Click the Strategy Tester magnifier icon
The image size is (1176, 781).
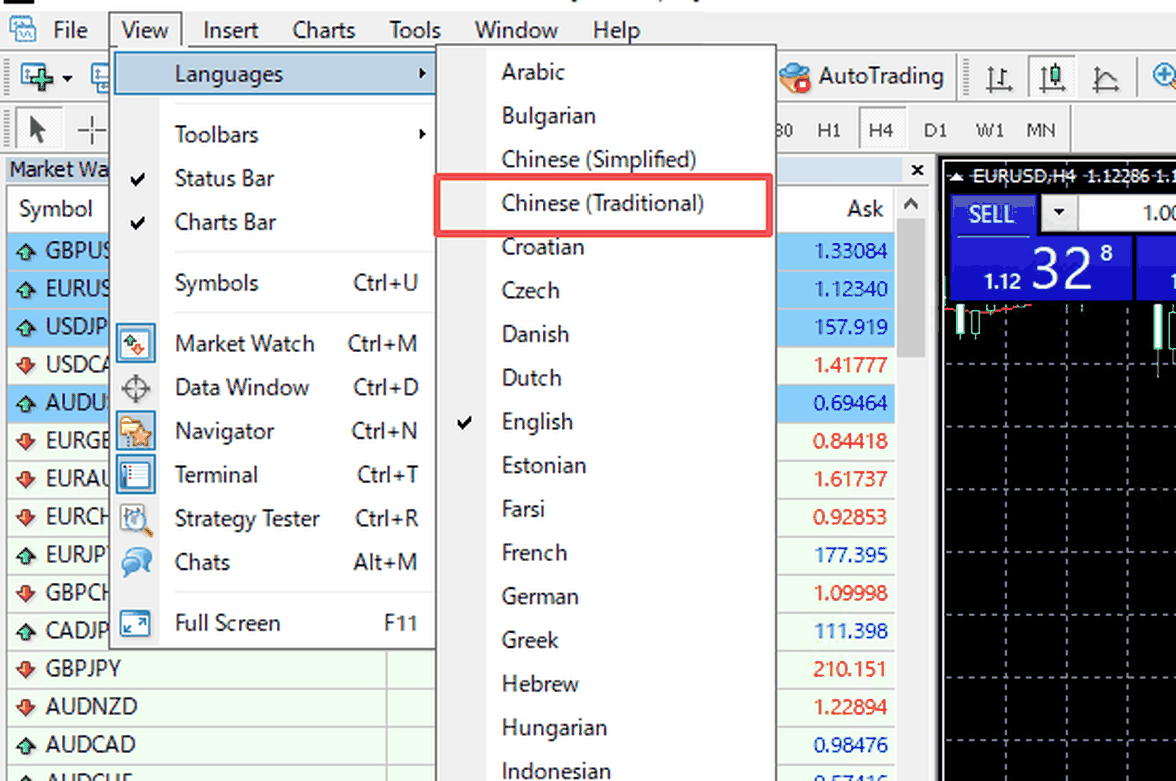click(x=136, y=519)
